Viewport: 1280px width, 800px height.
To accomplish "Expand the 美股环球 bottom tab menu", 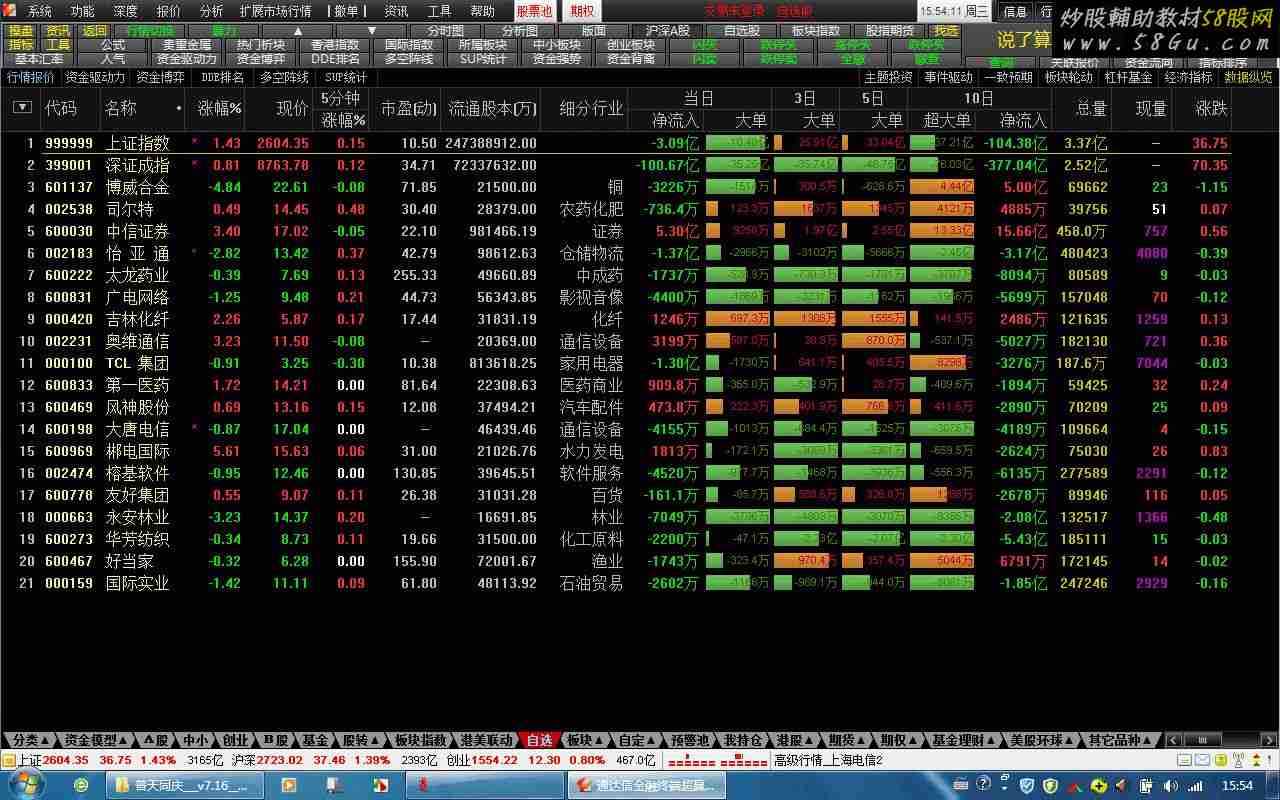I will [1042, 740].
